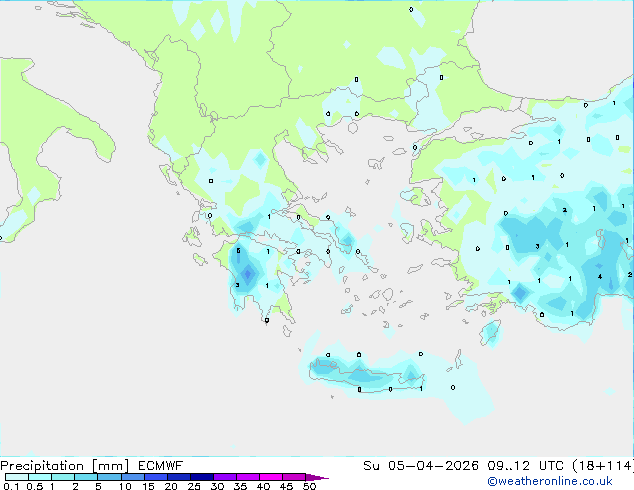Click the 0.1–0.5 mm legend color swatch

click(17, 477)
